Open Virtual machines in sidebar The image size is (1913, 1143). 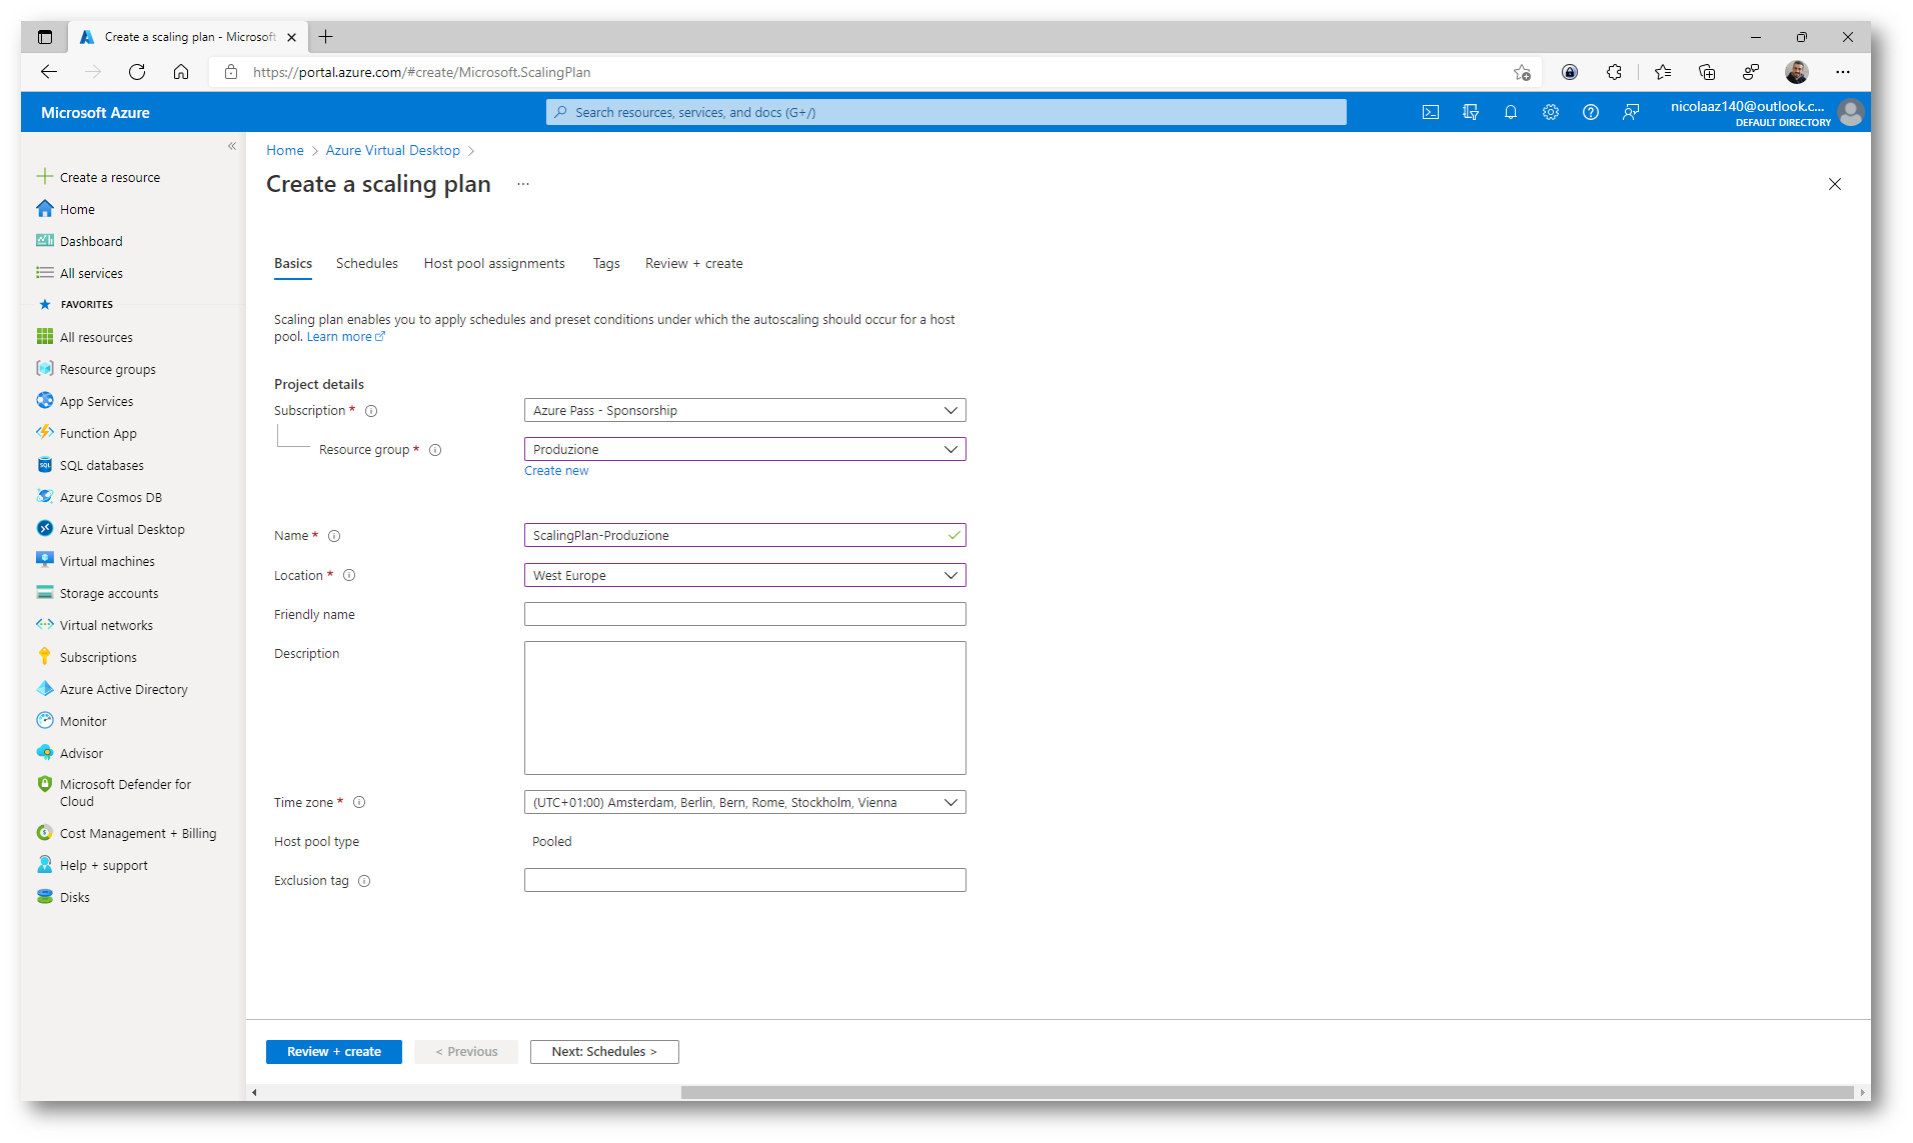(x=107, y=561)
